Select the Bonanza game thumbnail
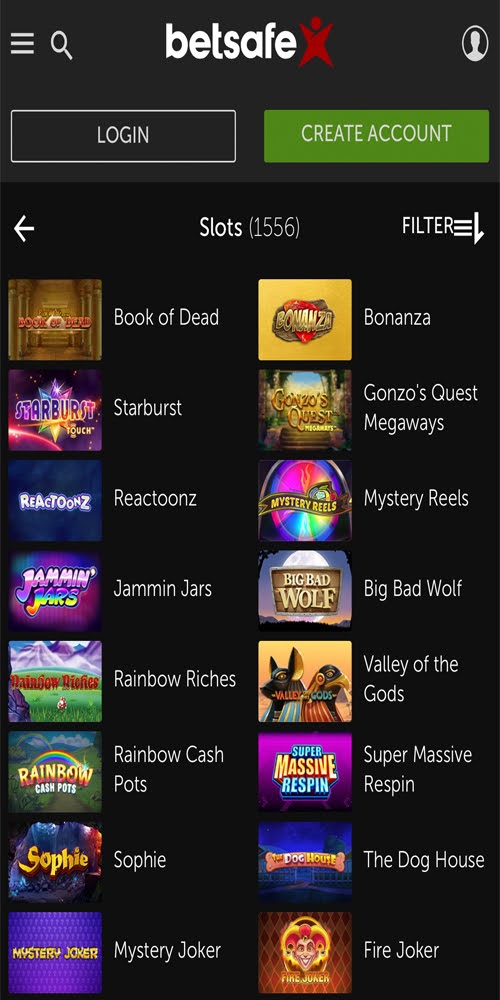This screenshot has width=500, height=1000. pos(305,320)
